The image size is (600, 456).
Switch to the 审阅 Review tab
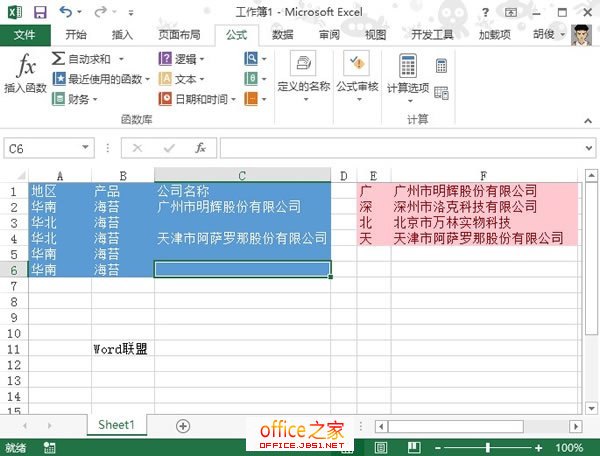(329, 35)
